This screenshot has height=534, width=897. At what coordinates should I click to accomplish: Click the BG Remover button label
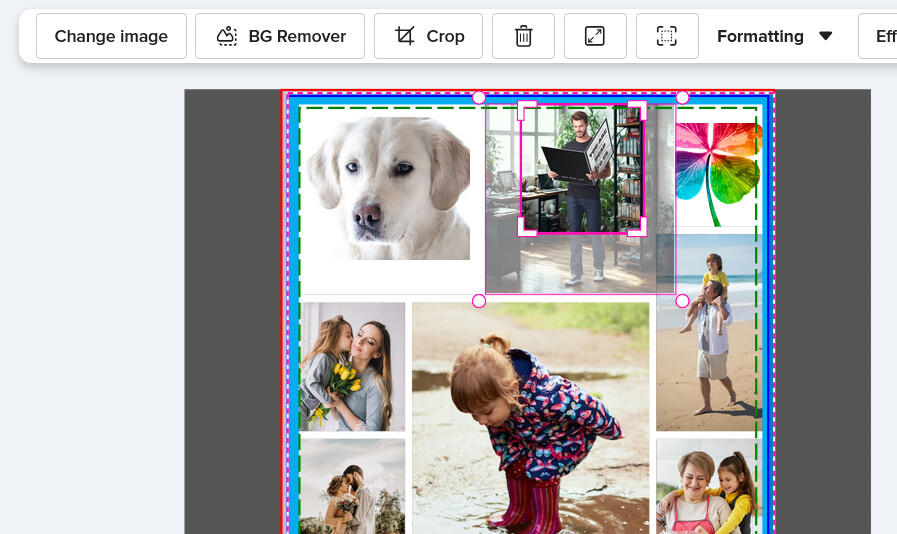click(297, 36)
